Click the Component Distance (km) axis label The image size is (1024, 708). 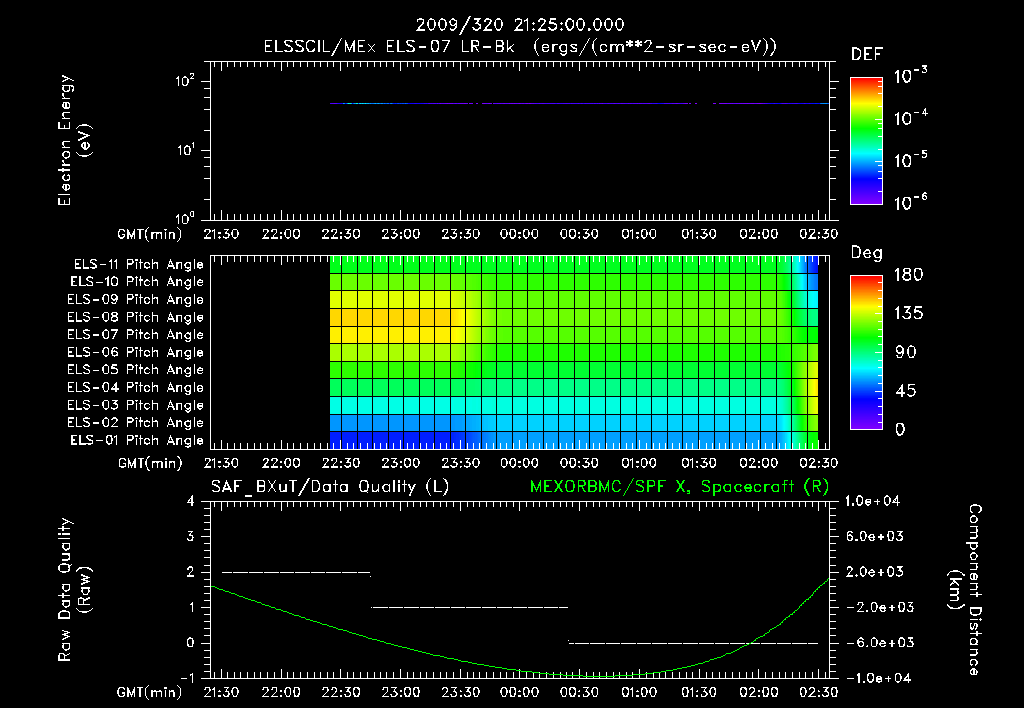click(965, 590)
